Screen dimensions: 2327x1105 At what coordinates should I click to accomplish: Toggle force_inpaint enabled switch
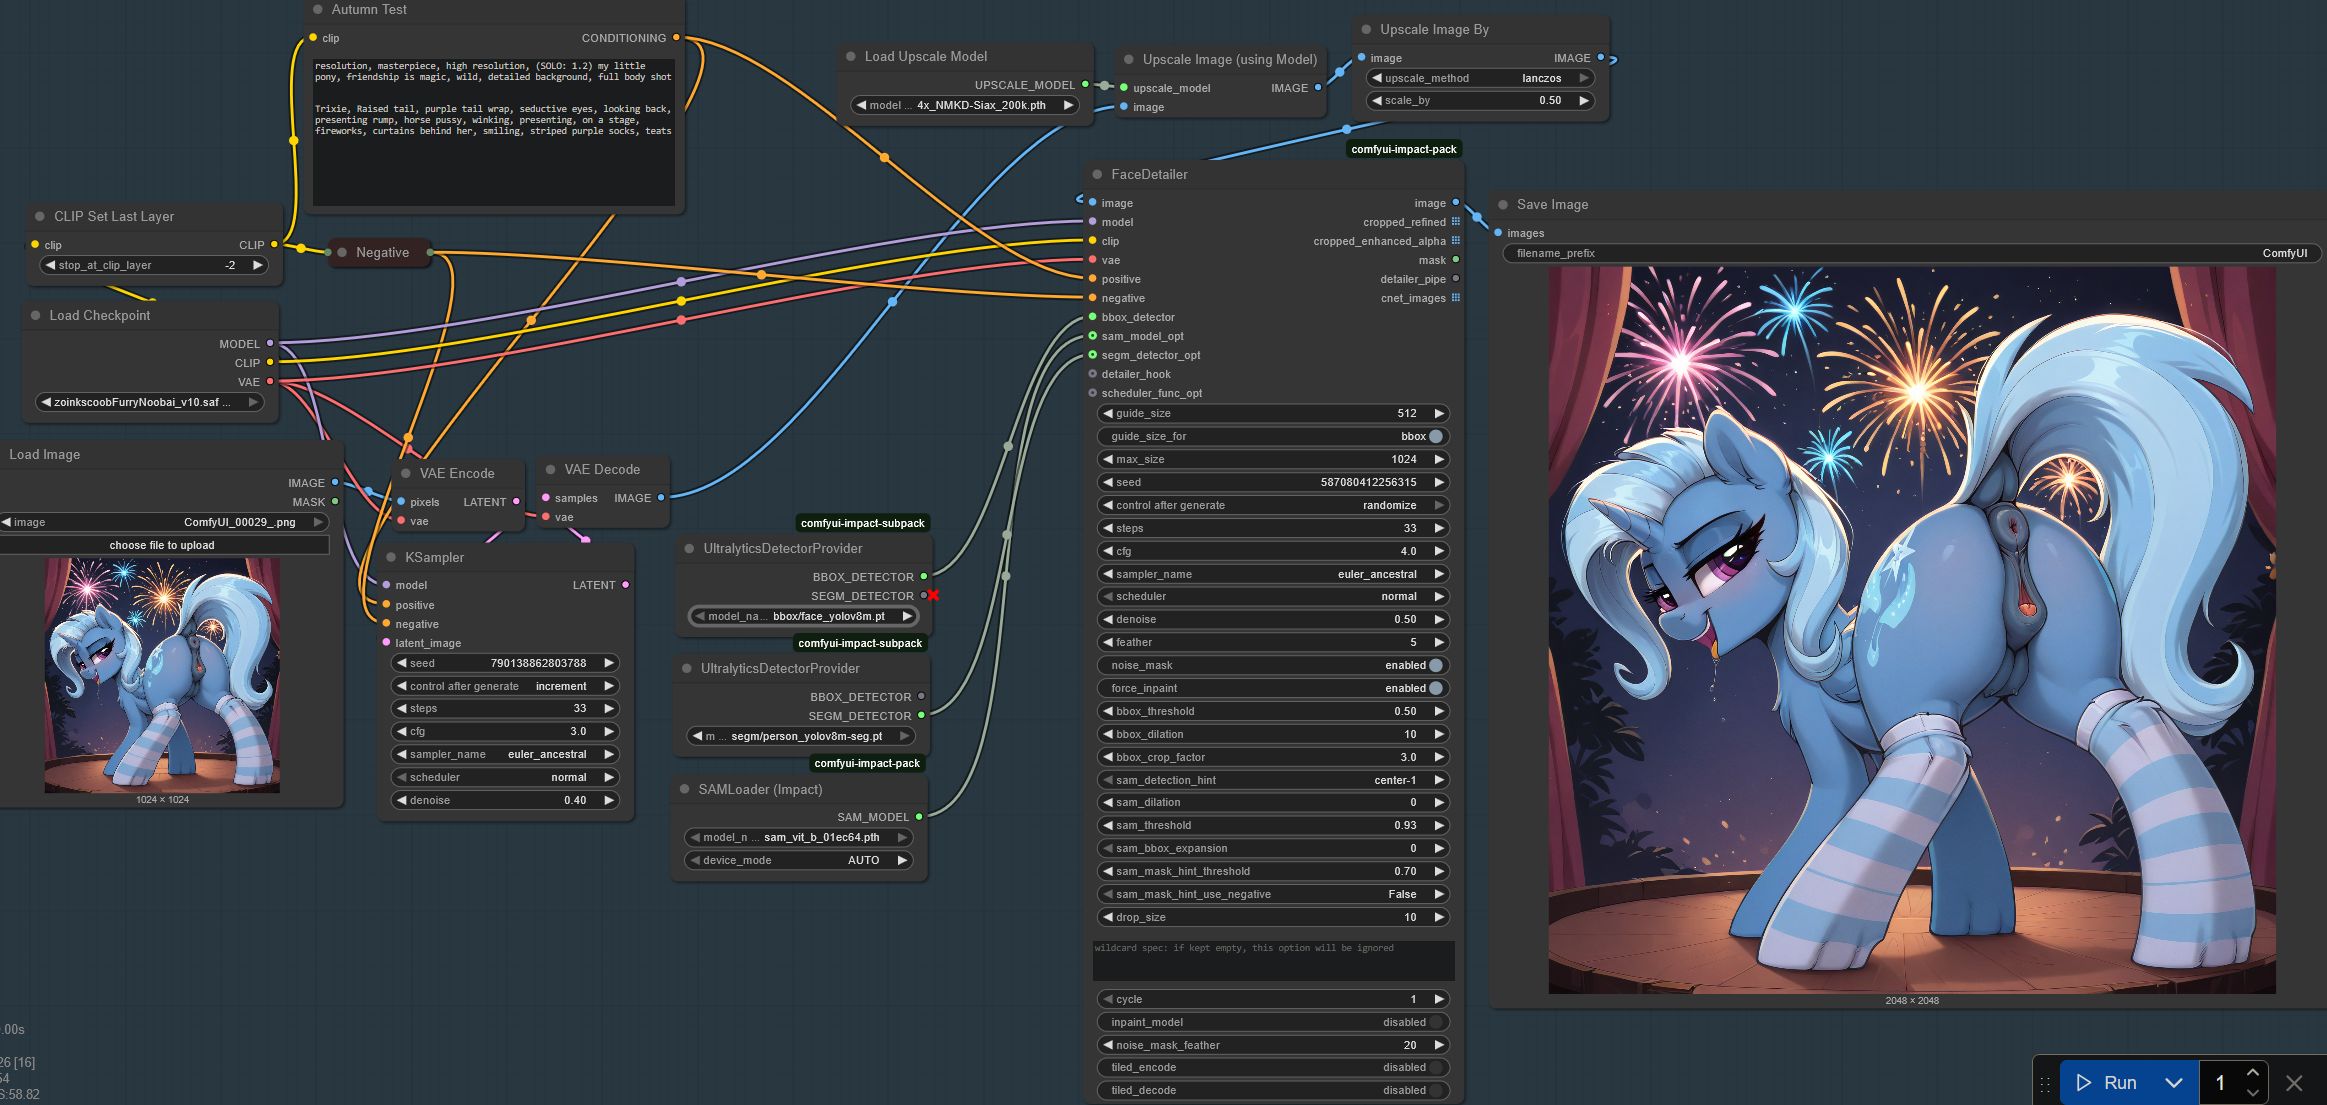coord(1436,689)
